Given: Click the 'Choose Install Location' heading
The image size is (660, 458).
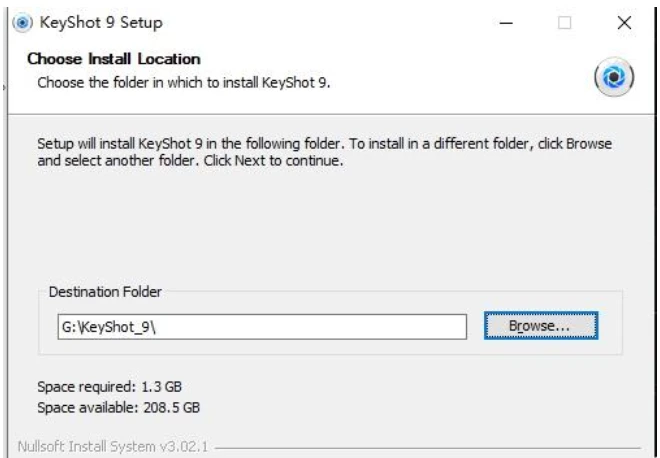Looking at the screenshot, I should coord(114,59).
